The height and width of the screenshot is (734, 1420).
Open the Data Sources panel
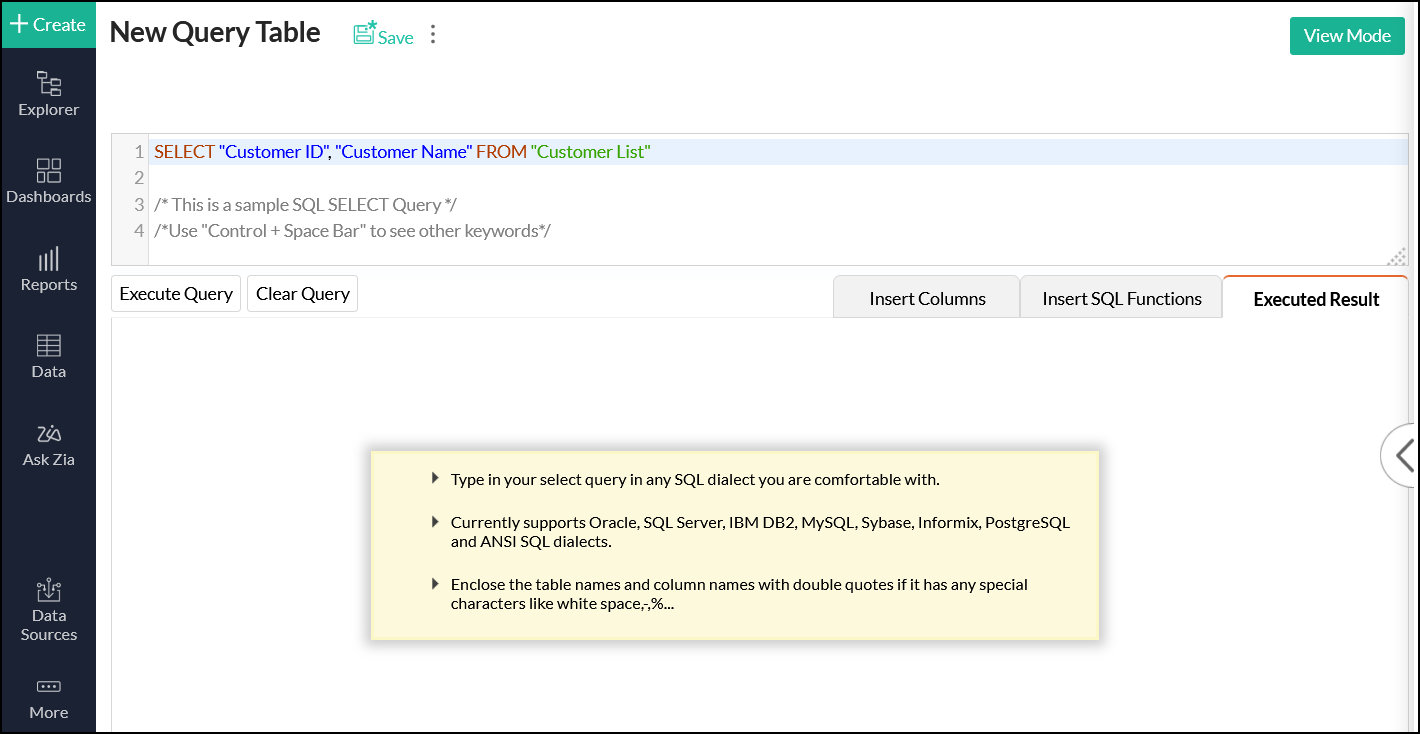[48, 610]
